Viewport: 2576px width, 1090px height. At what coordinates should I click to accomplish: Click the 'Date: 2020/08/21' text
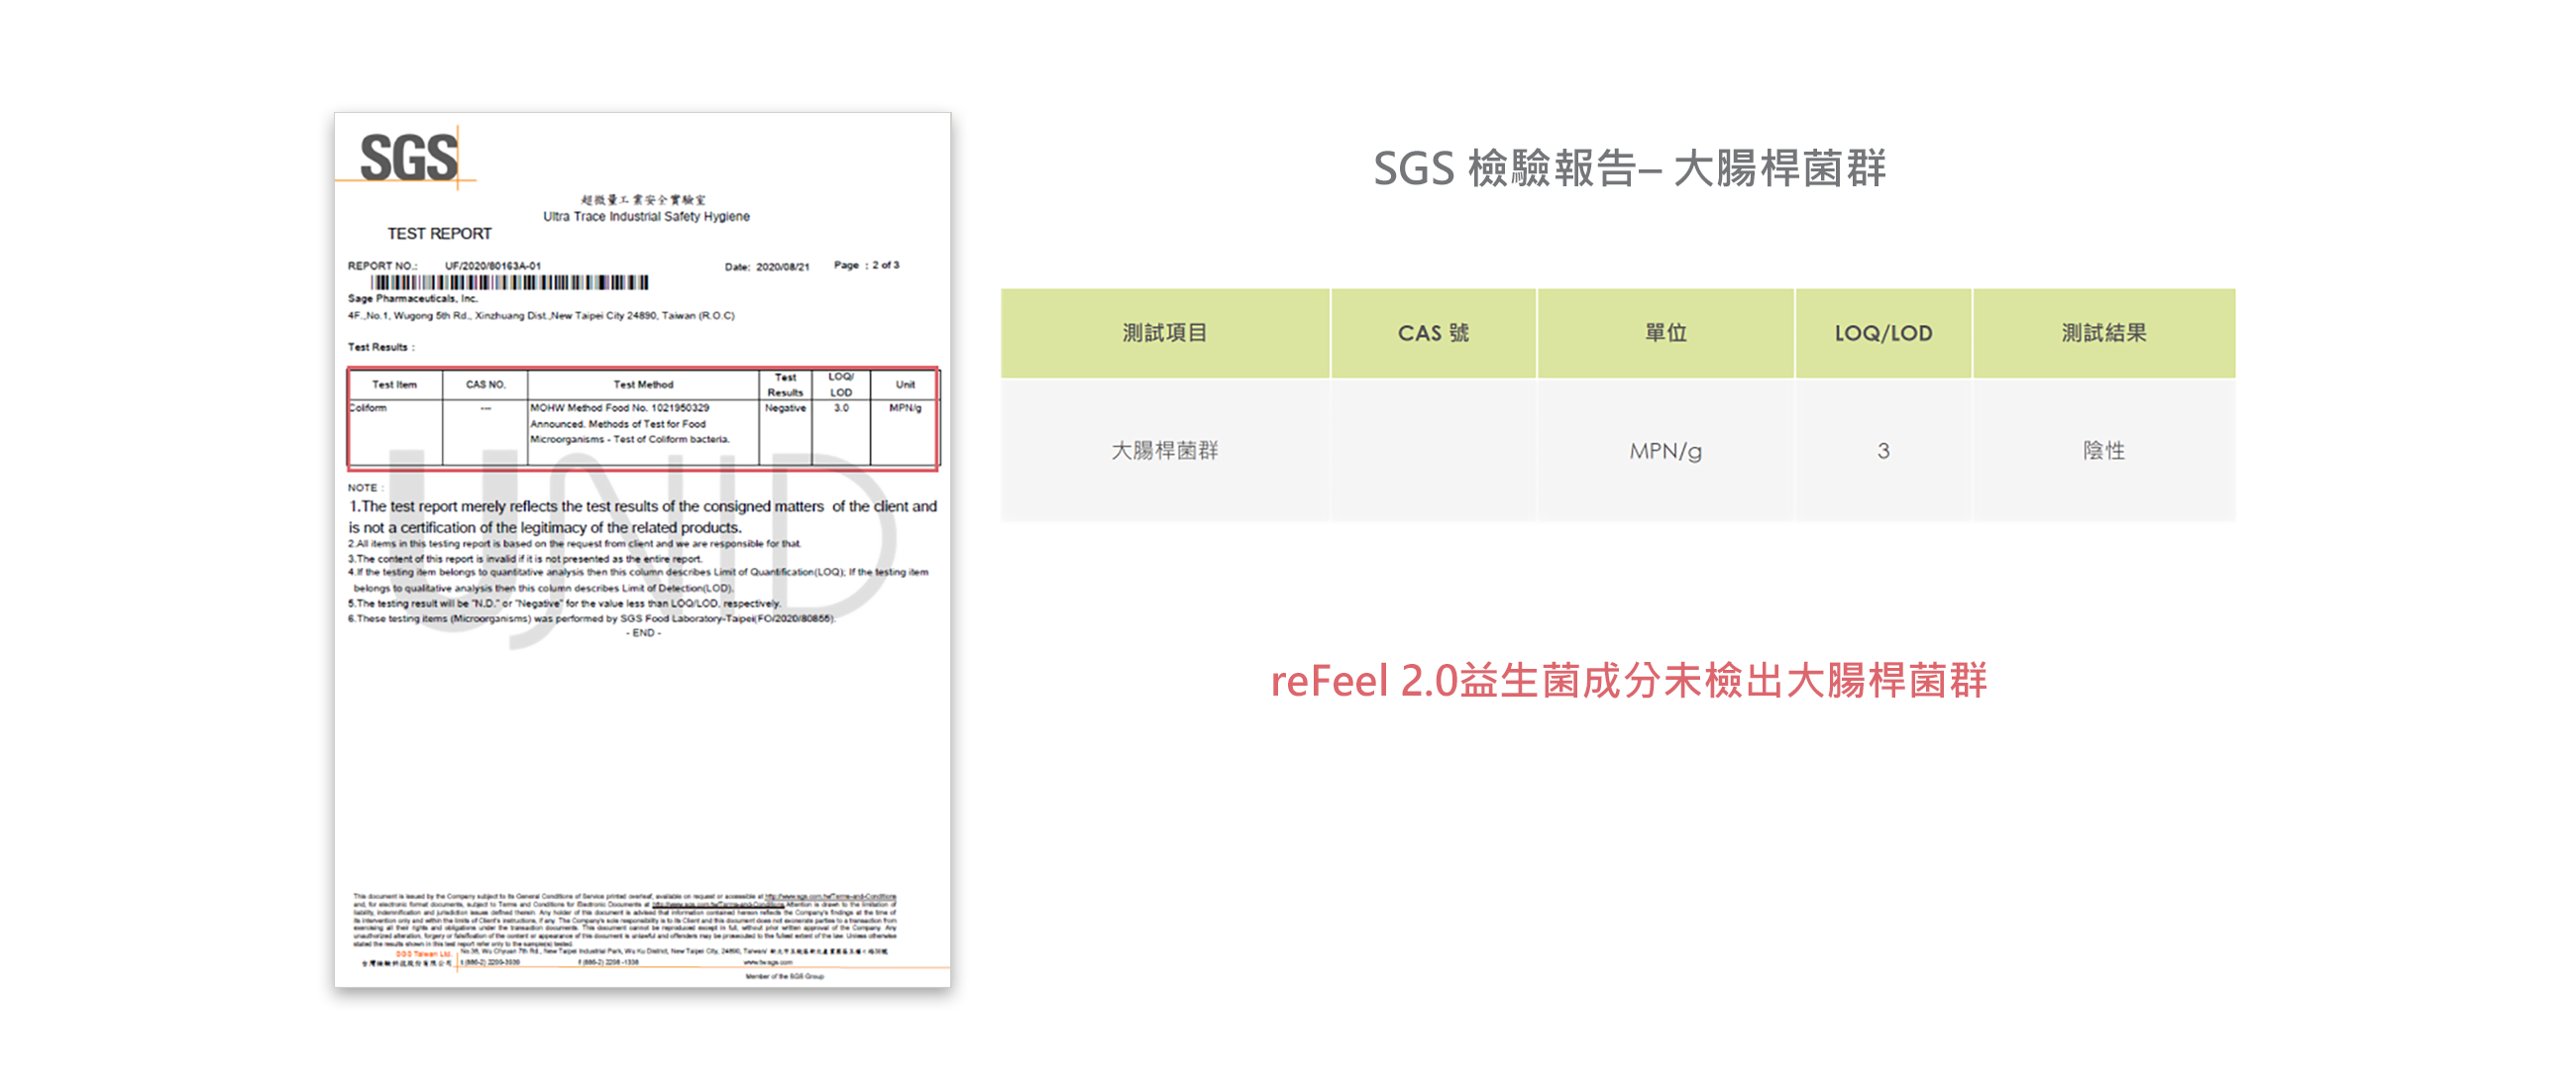767,267
